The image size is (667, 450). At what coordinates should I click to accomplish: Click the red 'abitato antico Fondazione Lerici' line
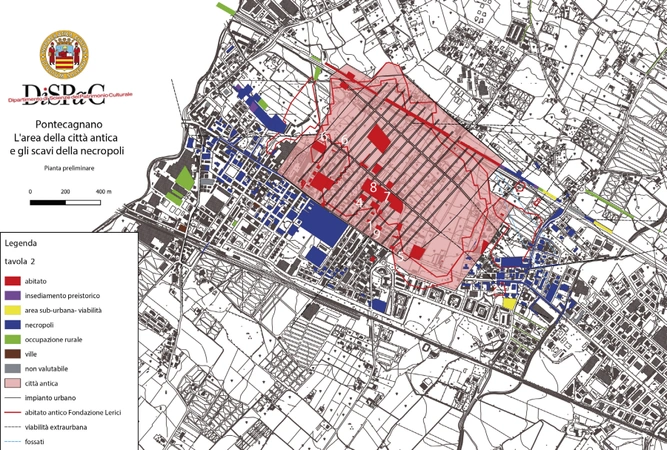pos(12,412)
